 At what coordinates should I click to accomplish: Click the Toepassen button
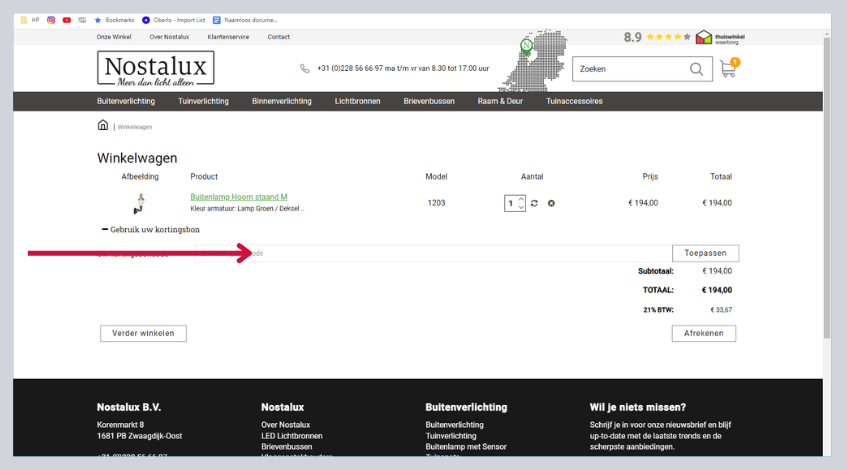pos(705,254)
